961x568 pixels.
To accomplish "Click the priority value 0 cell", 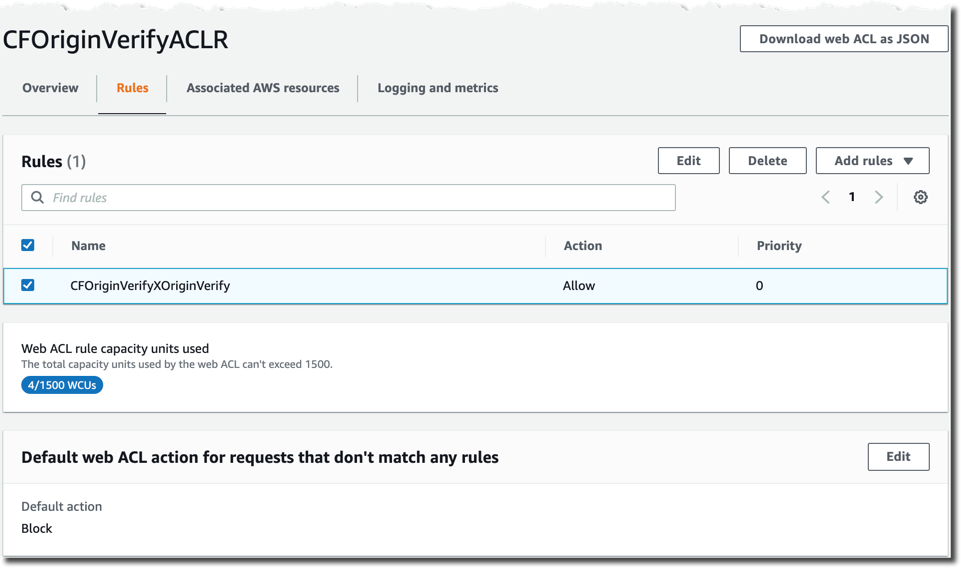I will coord(759,286).
